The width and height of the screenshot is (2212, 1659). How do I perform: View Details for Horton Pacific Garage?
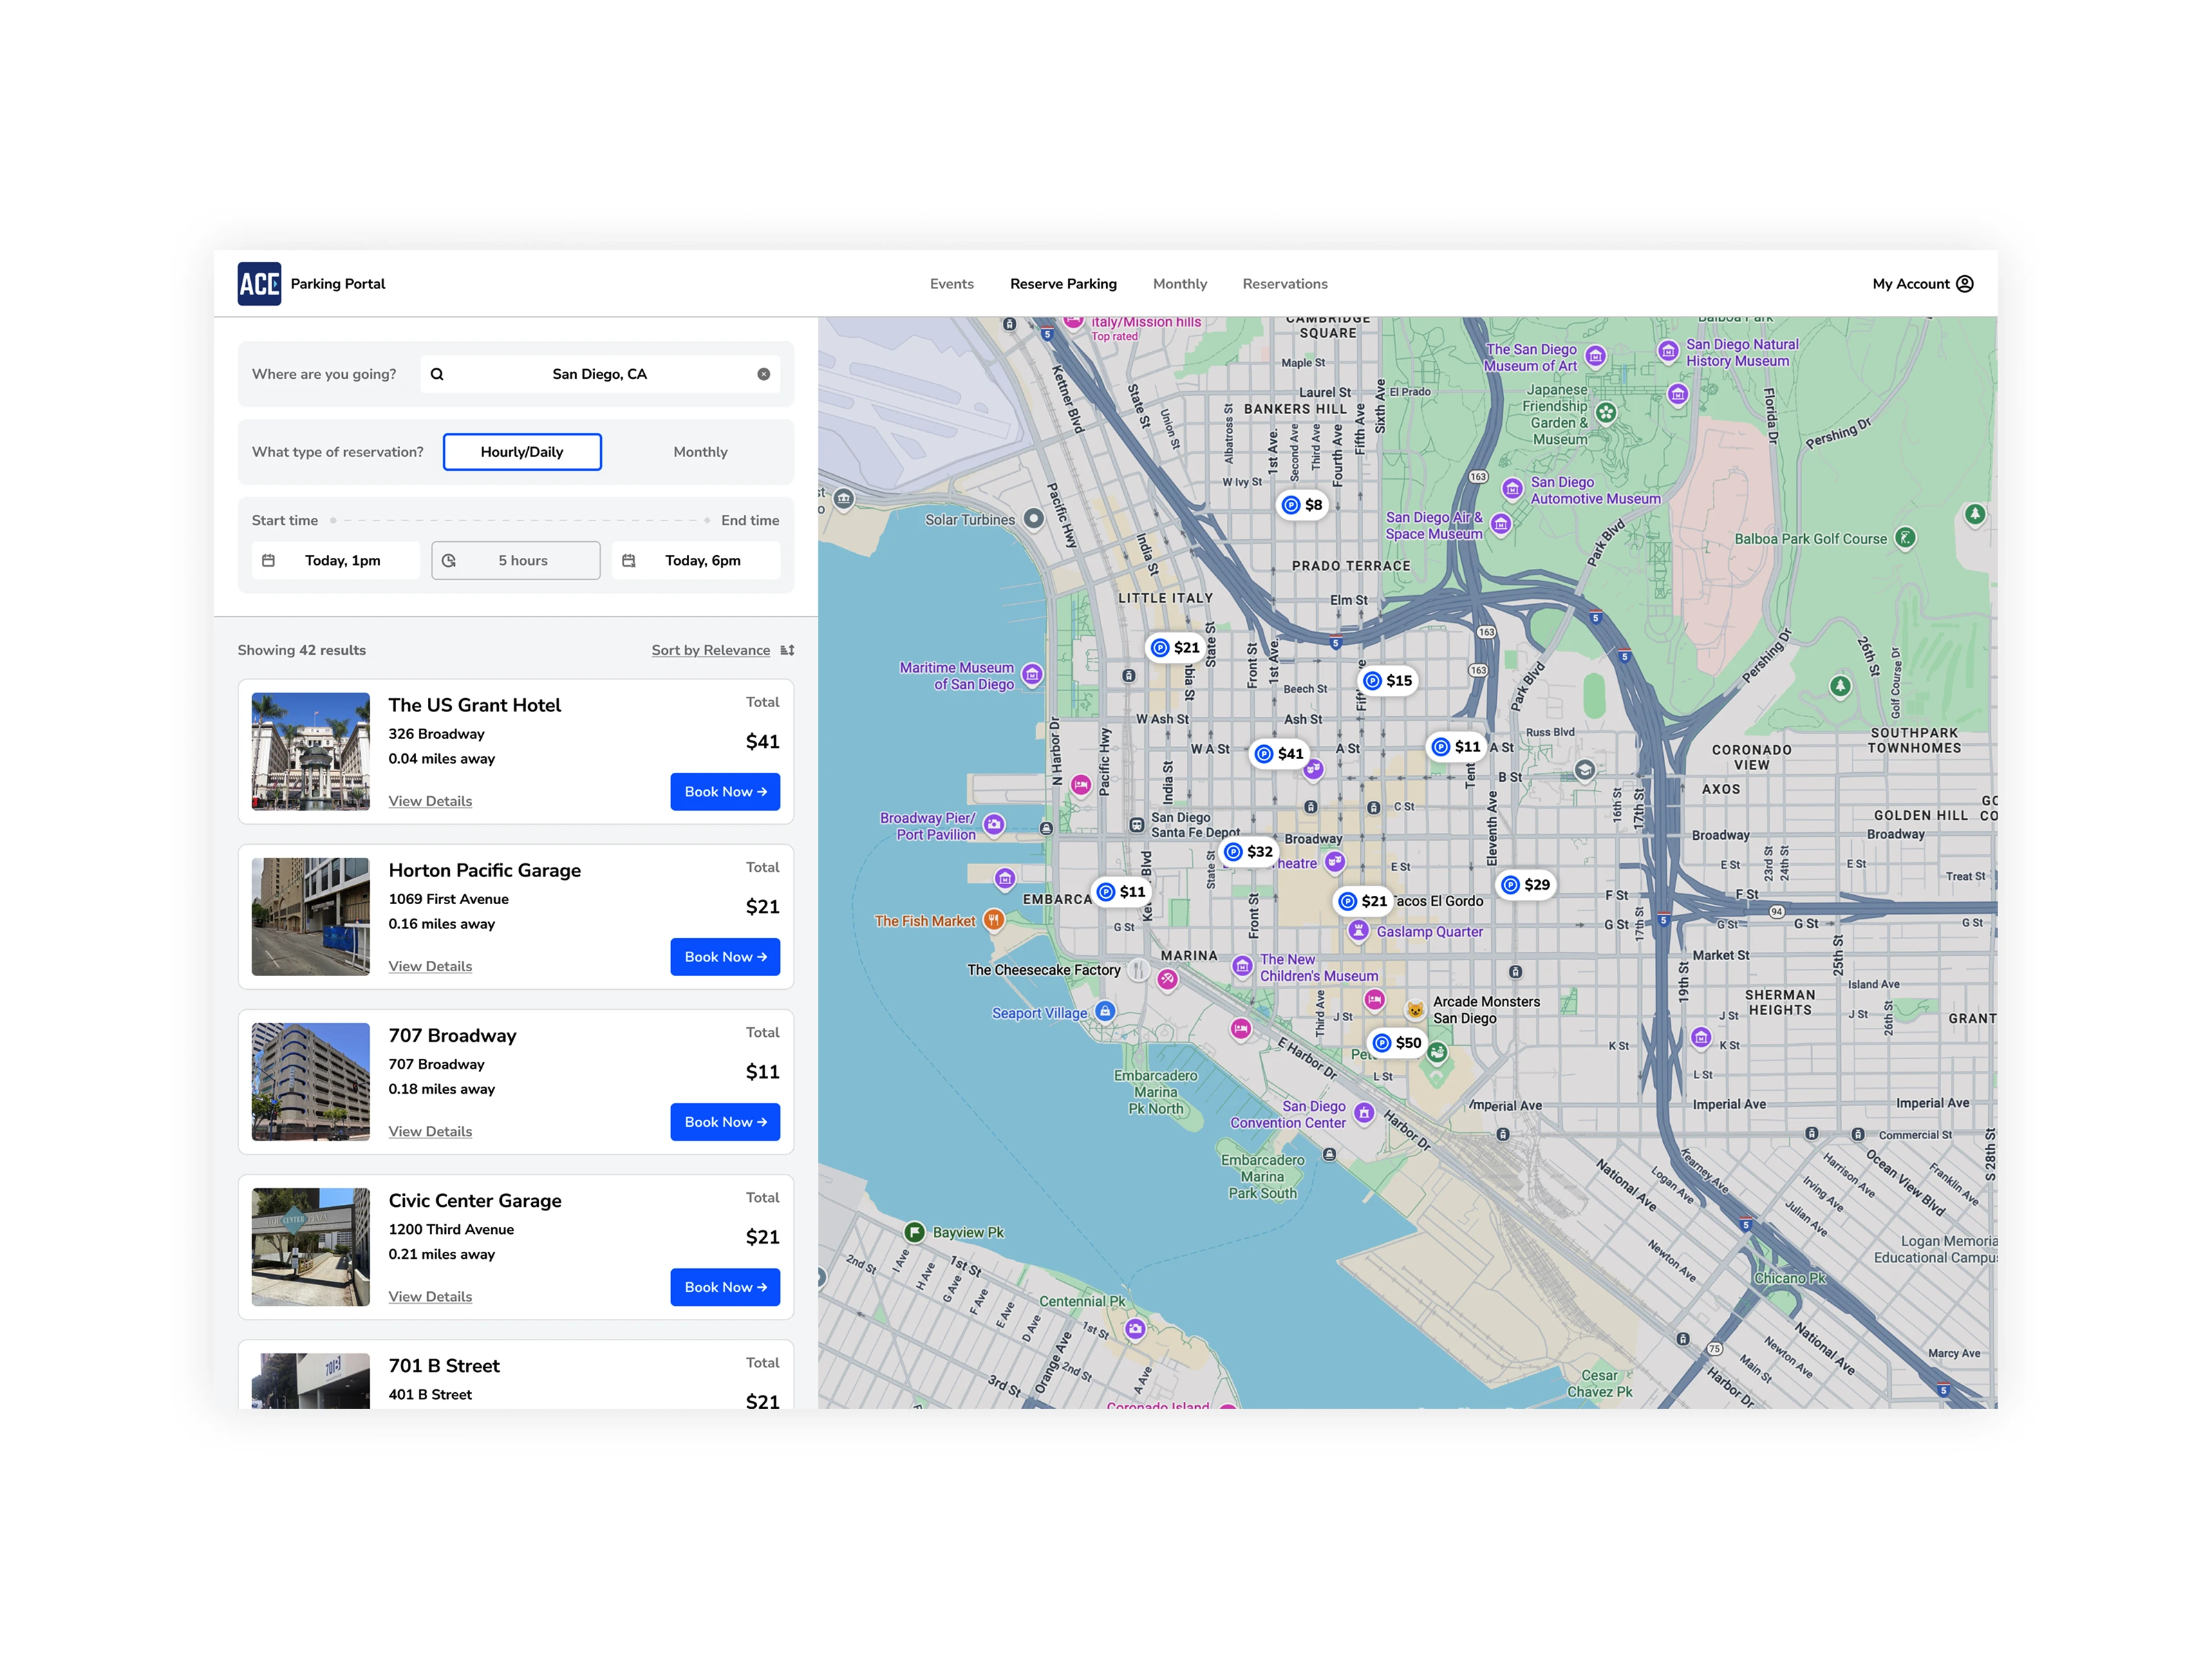click(430, 965)
